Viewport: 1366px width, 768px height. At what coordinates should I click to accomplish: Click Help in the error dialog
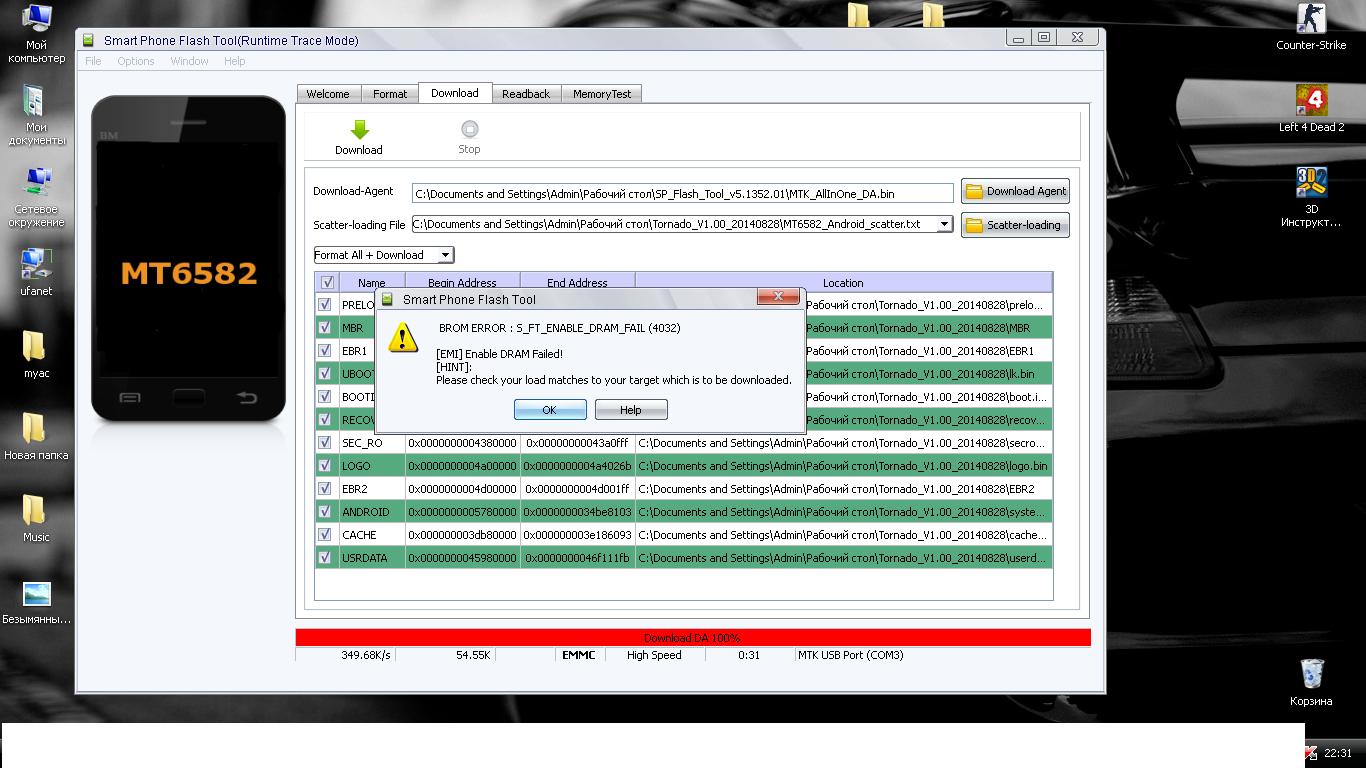631,410
